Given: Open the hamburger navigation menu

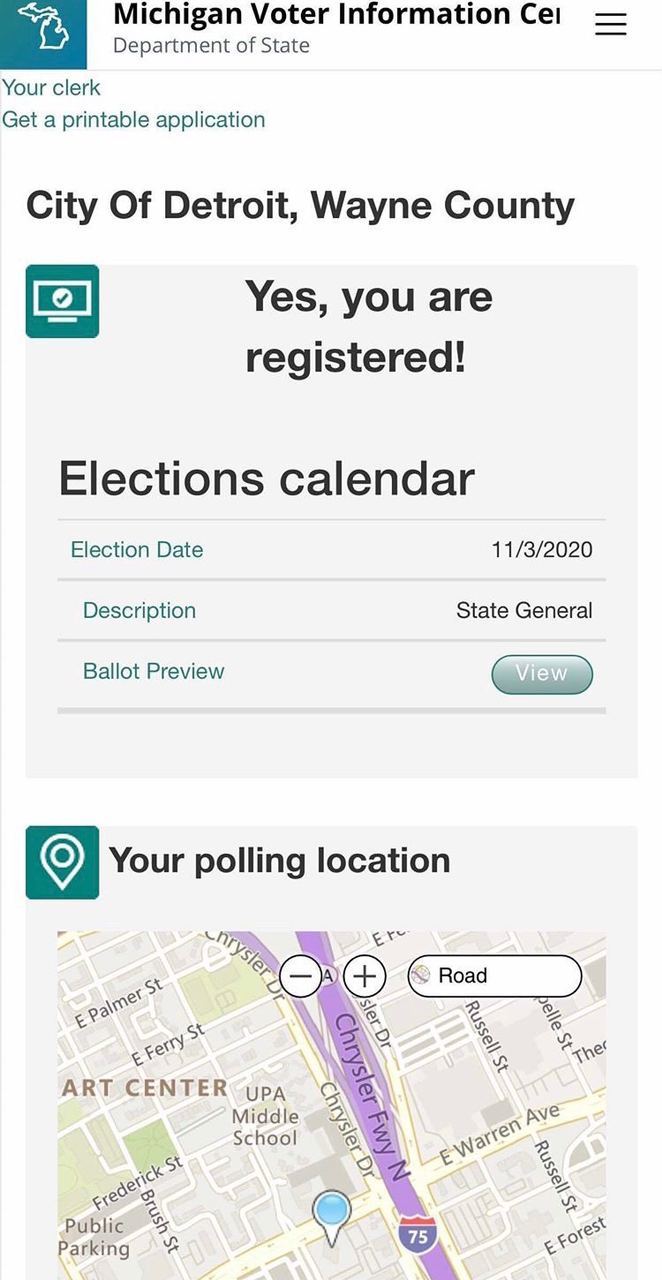Looking at the screenshot, I should (611, 25).
